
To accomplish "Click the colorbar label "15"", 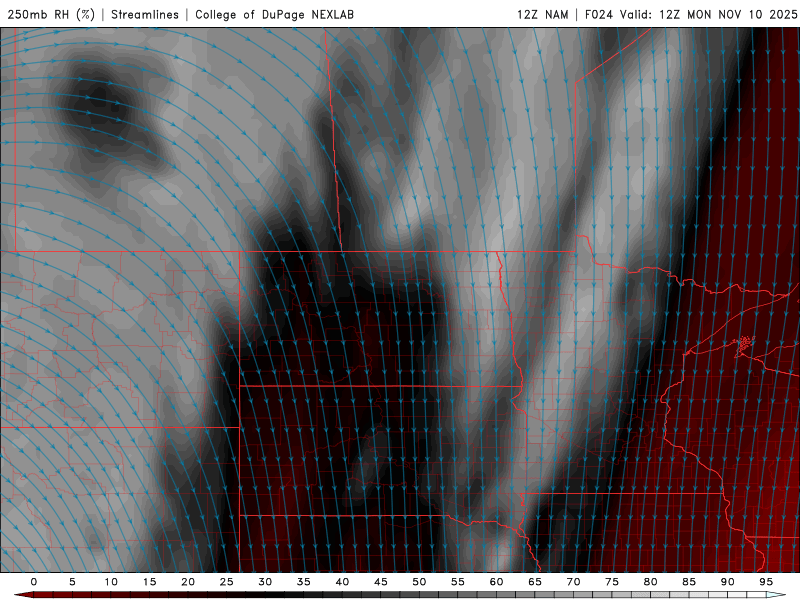I will tap(149, 582).
